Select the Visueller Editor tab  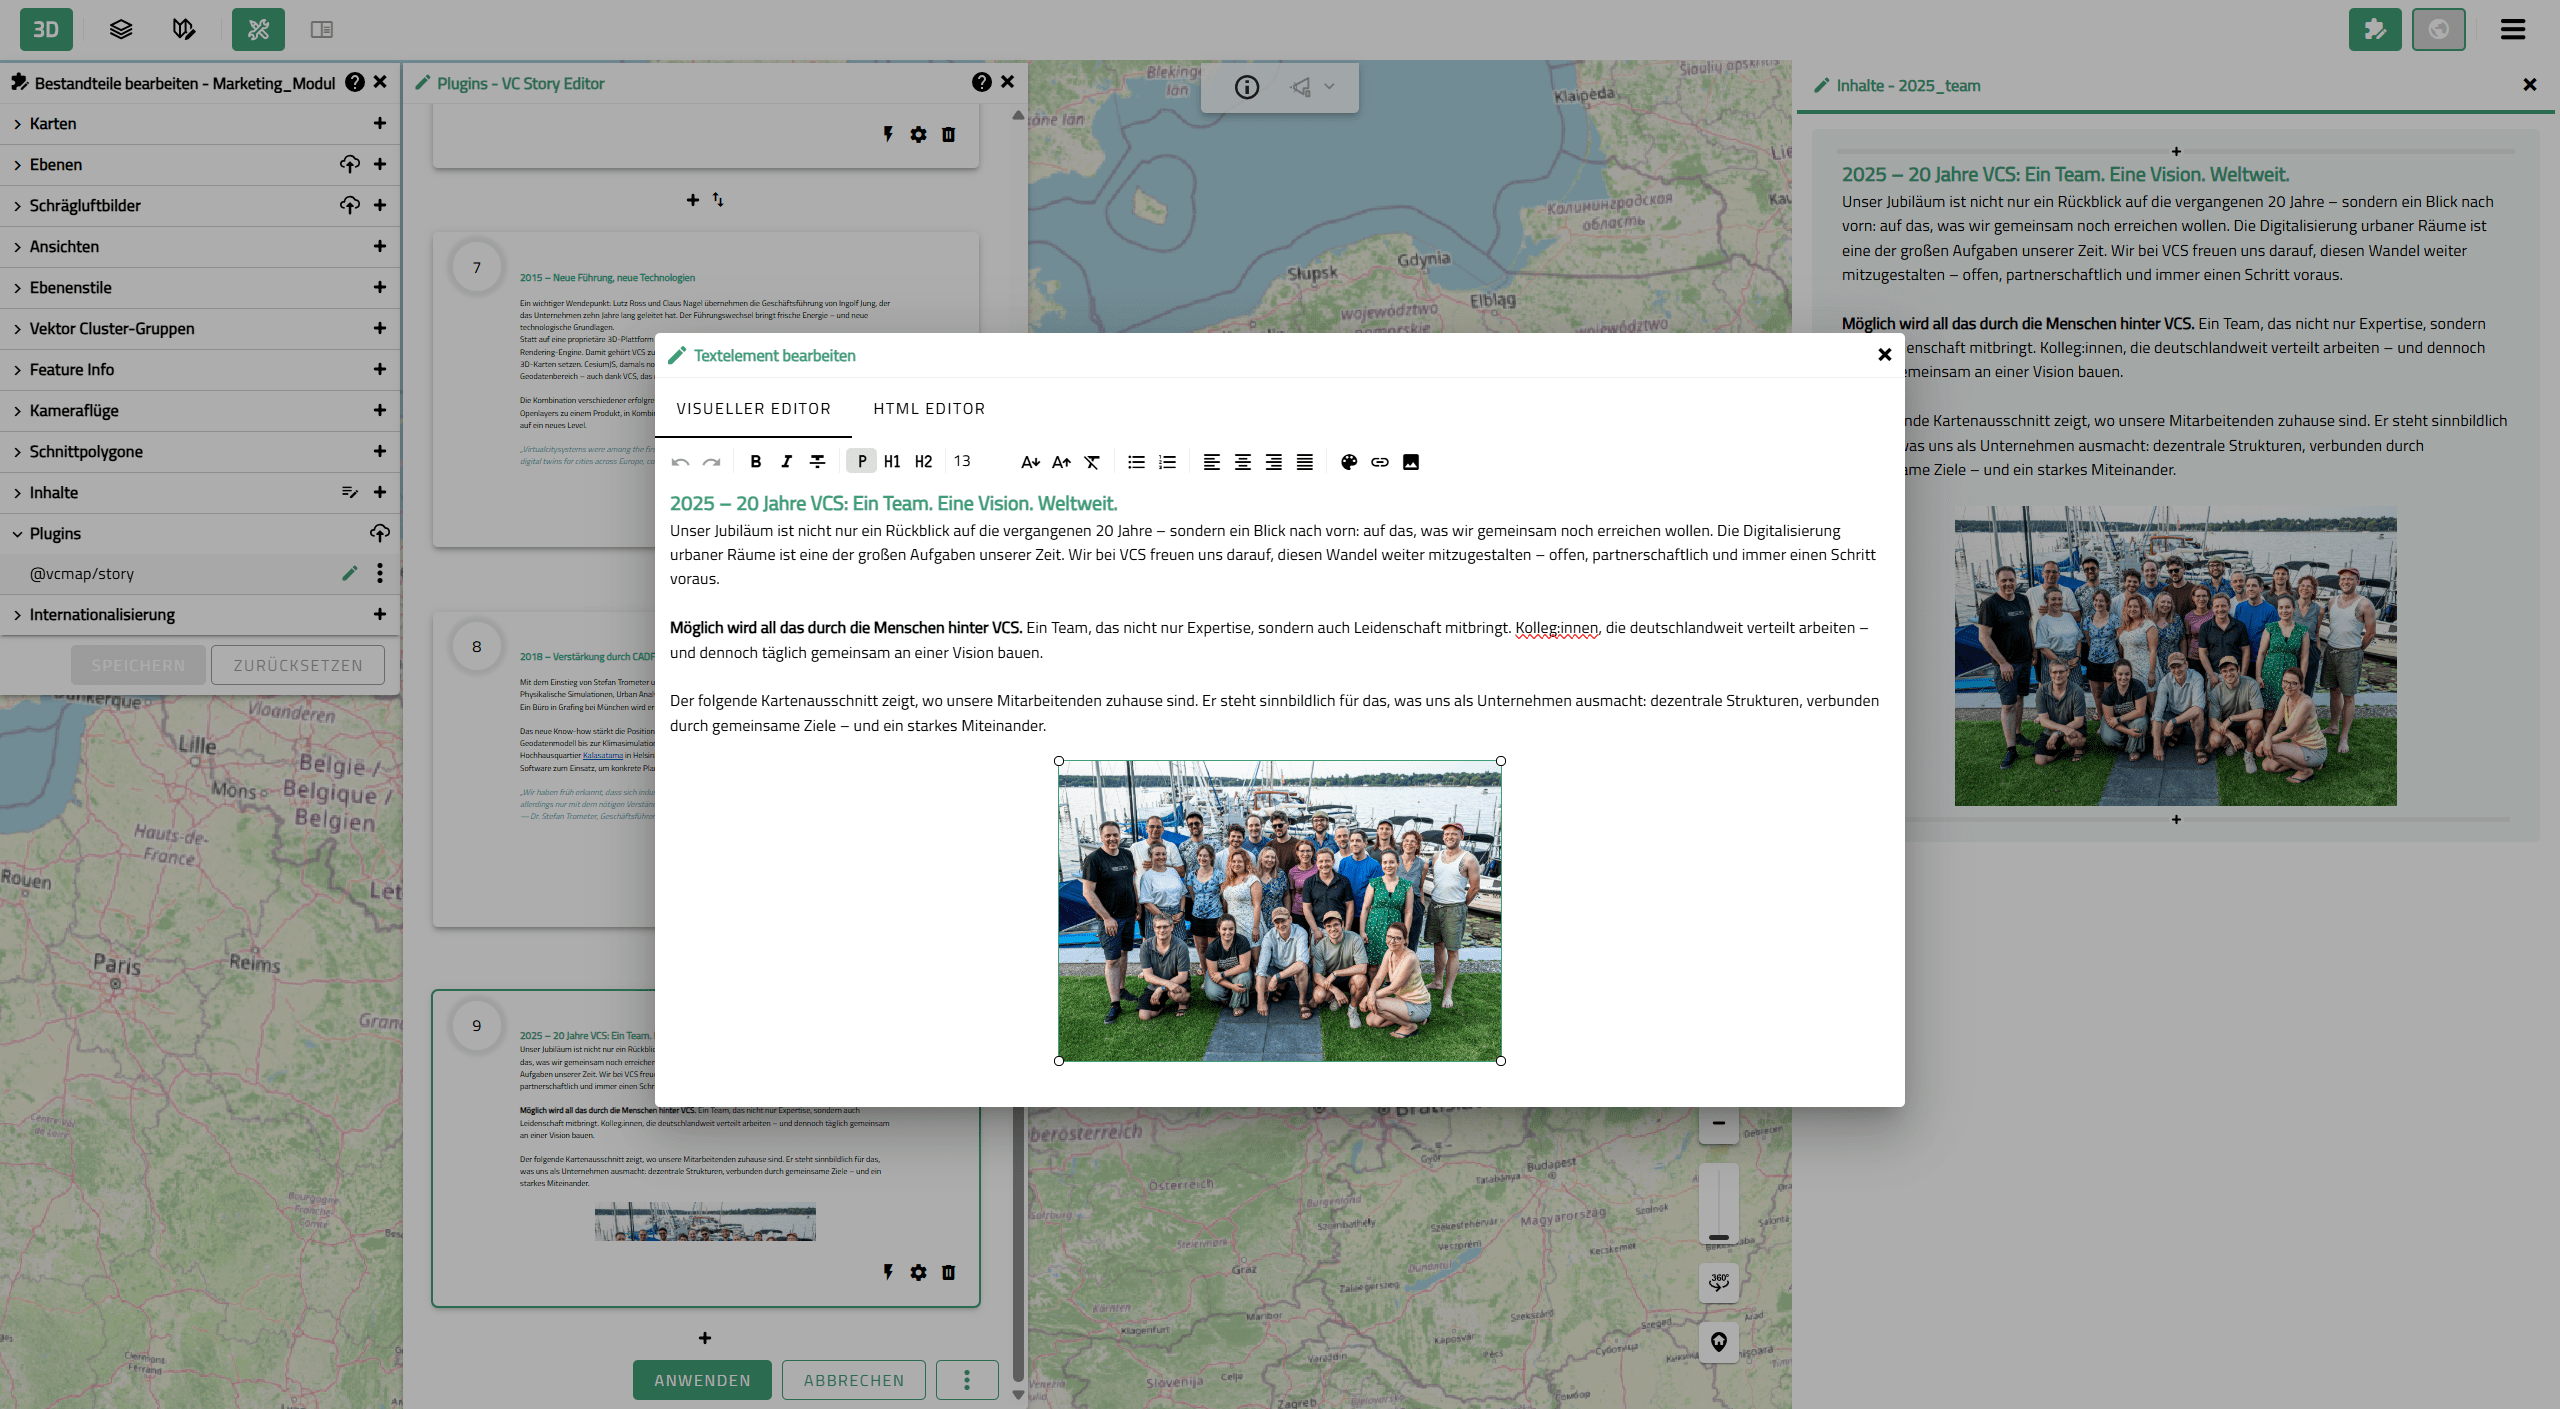coord(753,408)
